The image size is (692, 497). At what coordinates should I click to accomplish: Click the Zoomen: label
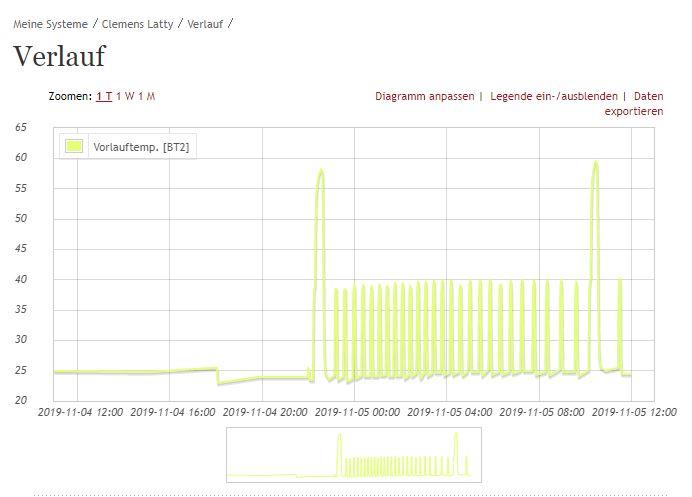point(70,96)
